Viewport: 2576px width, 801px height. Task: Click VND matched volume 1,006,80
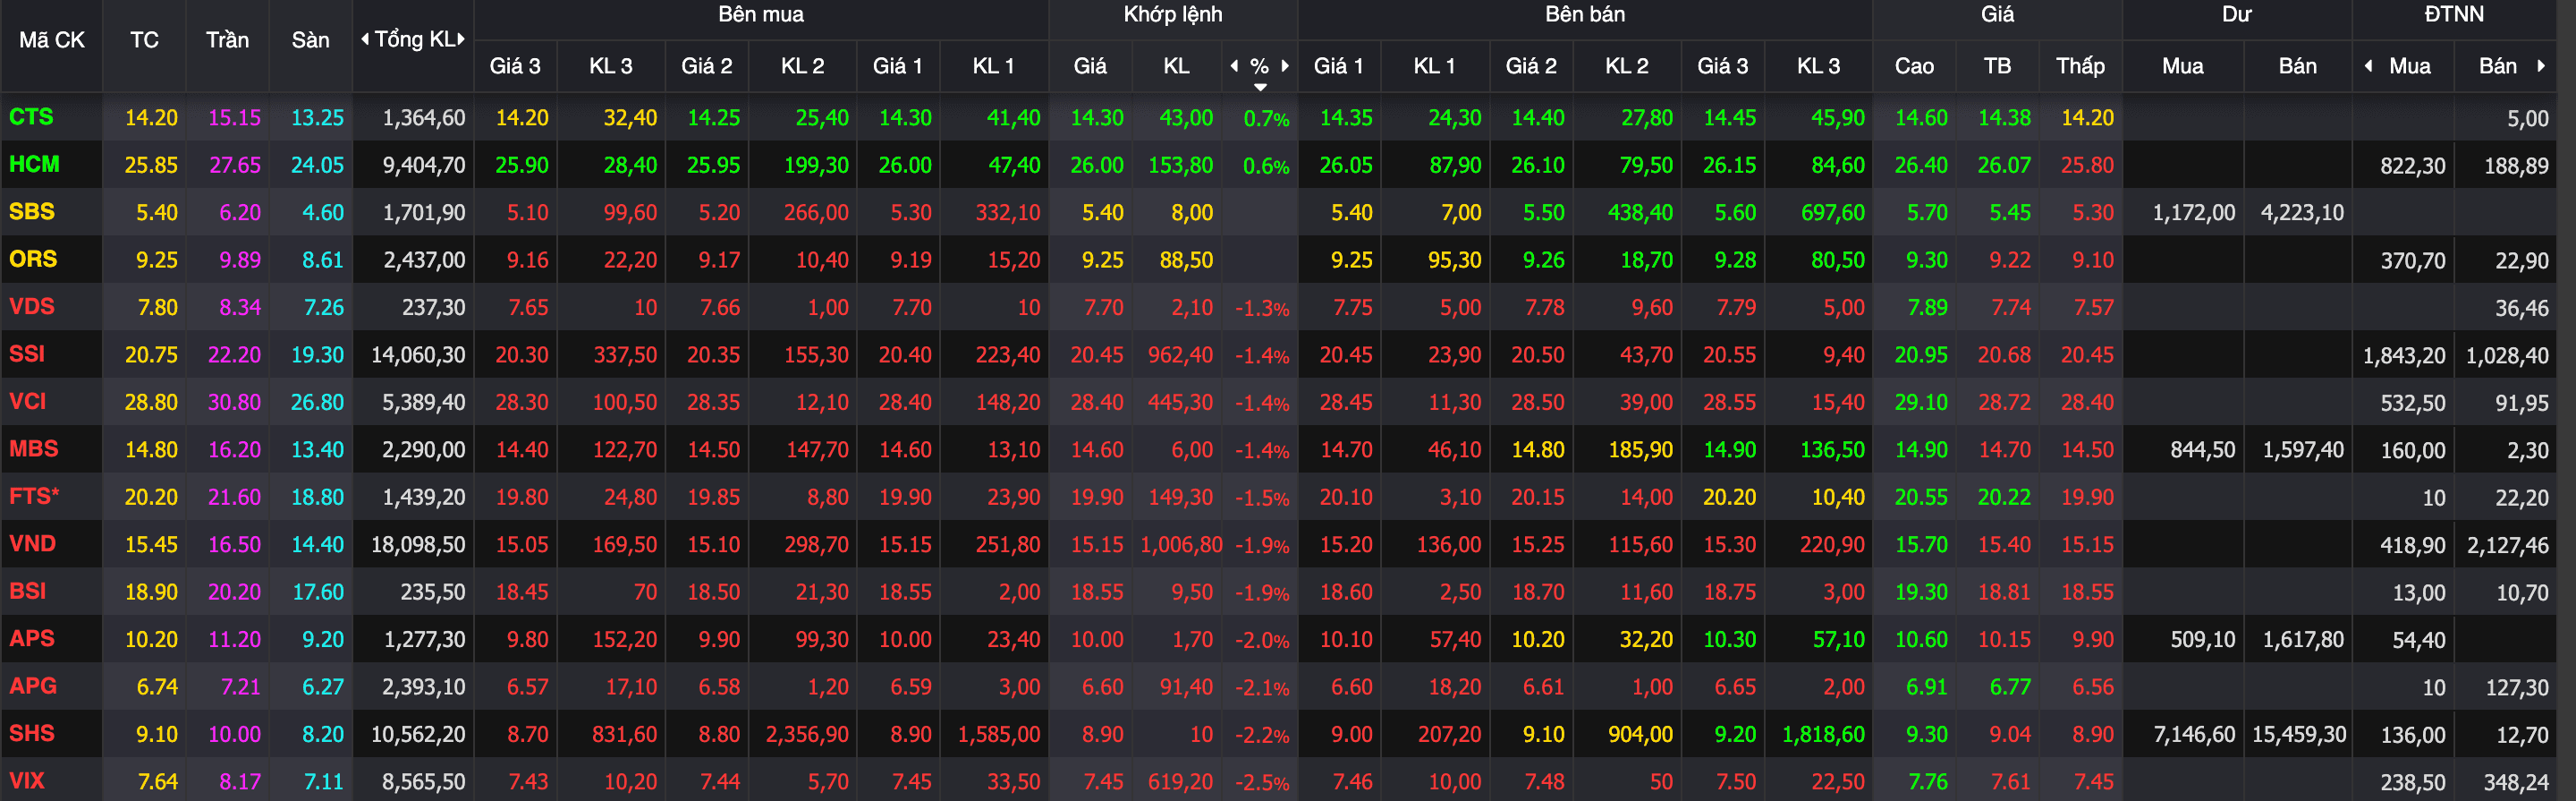1181,545
